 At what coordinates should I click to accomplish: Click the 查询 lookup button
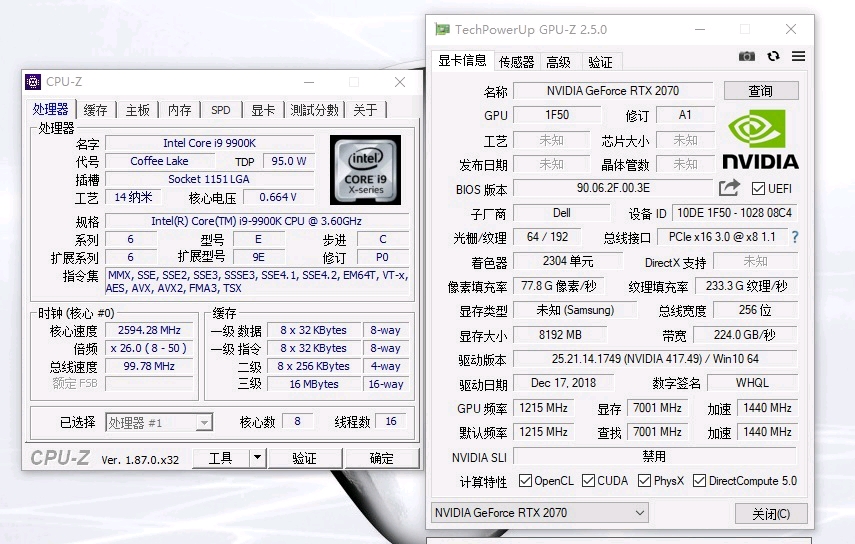click(x=761, y=90)
